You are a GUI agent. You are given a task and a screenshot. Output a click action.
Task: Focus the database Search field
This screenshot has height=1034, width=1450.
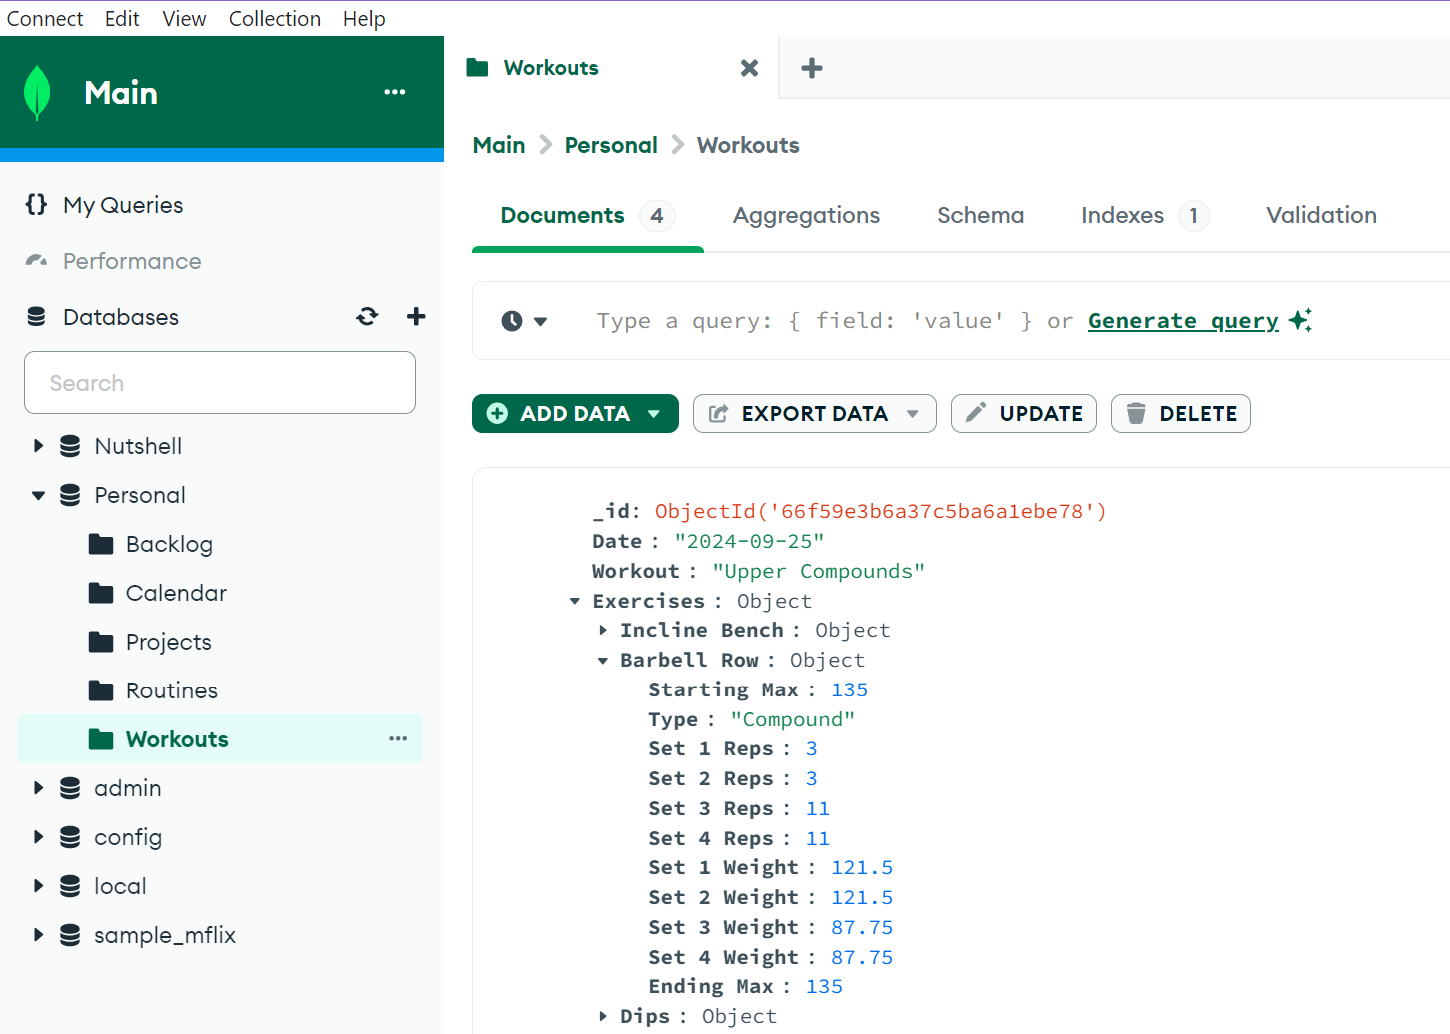point(220,382)
